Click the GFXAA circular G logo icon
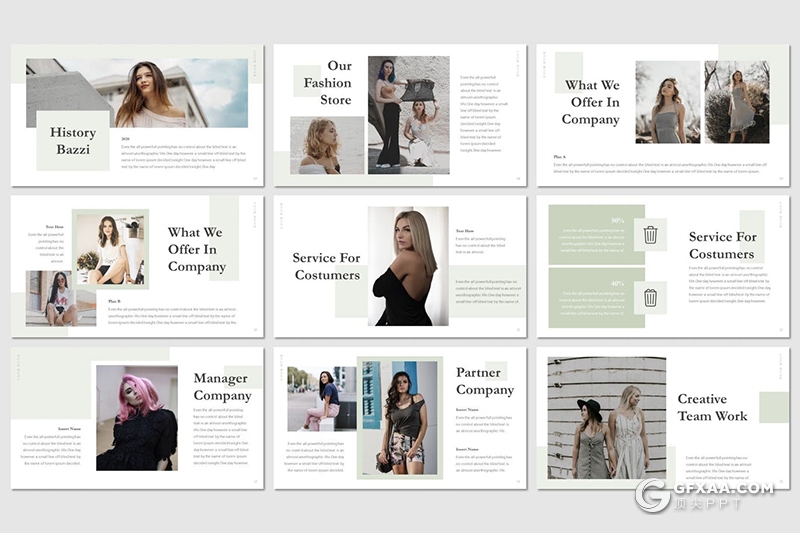This screenshot has height=533, width=800. [652, 496]
